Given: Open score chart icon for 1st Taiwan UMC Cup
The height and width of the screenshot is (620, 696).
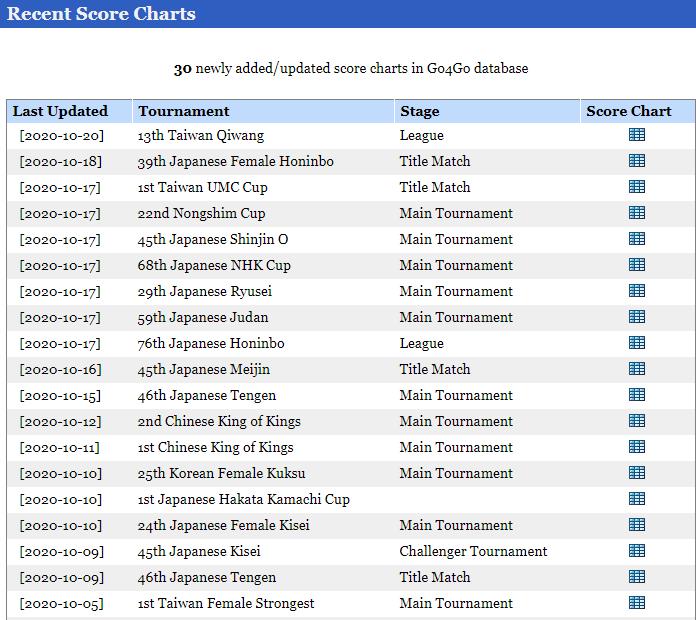Looking at the screenshot, I should (637, 187).
